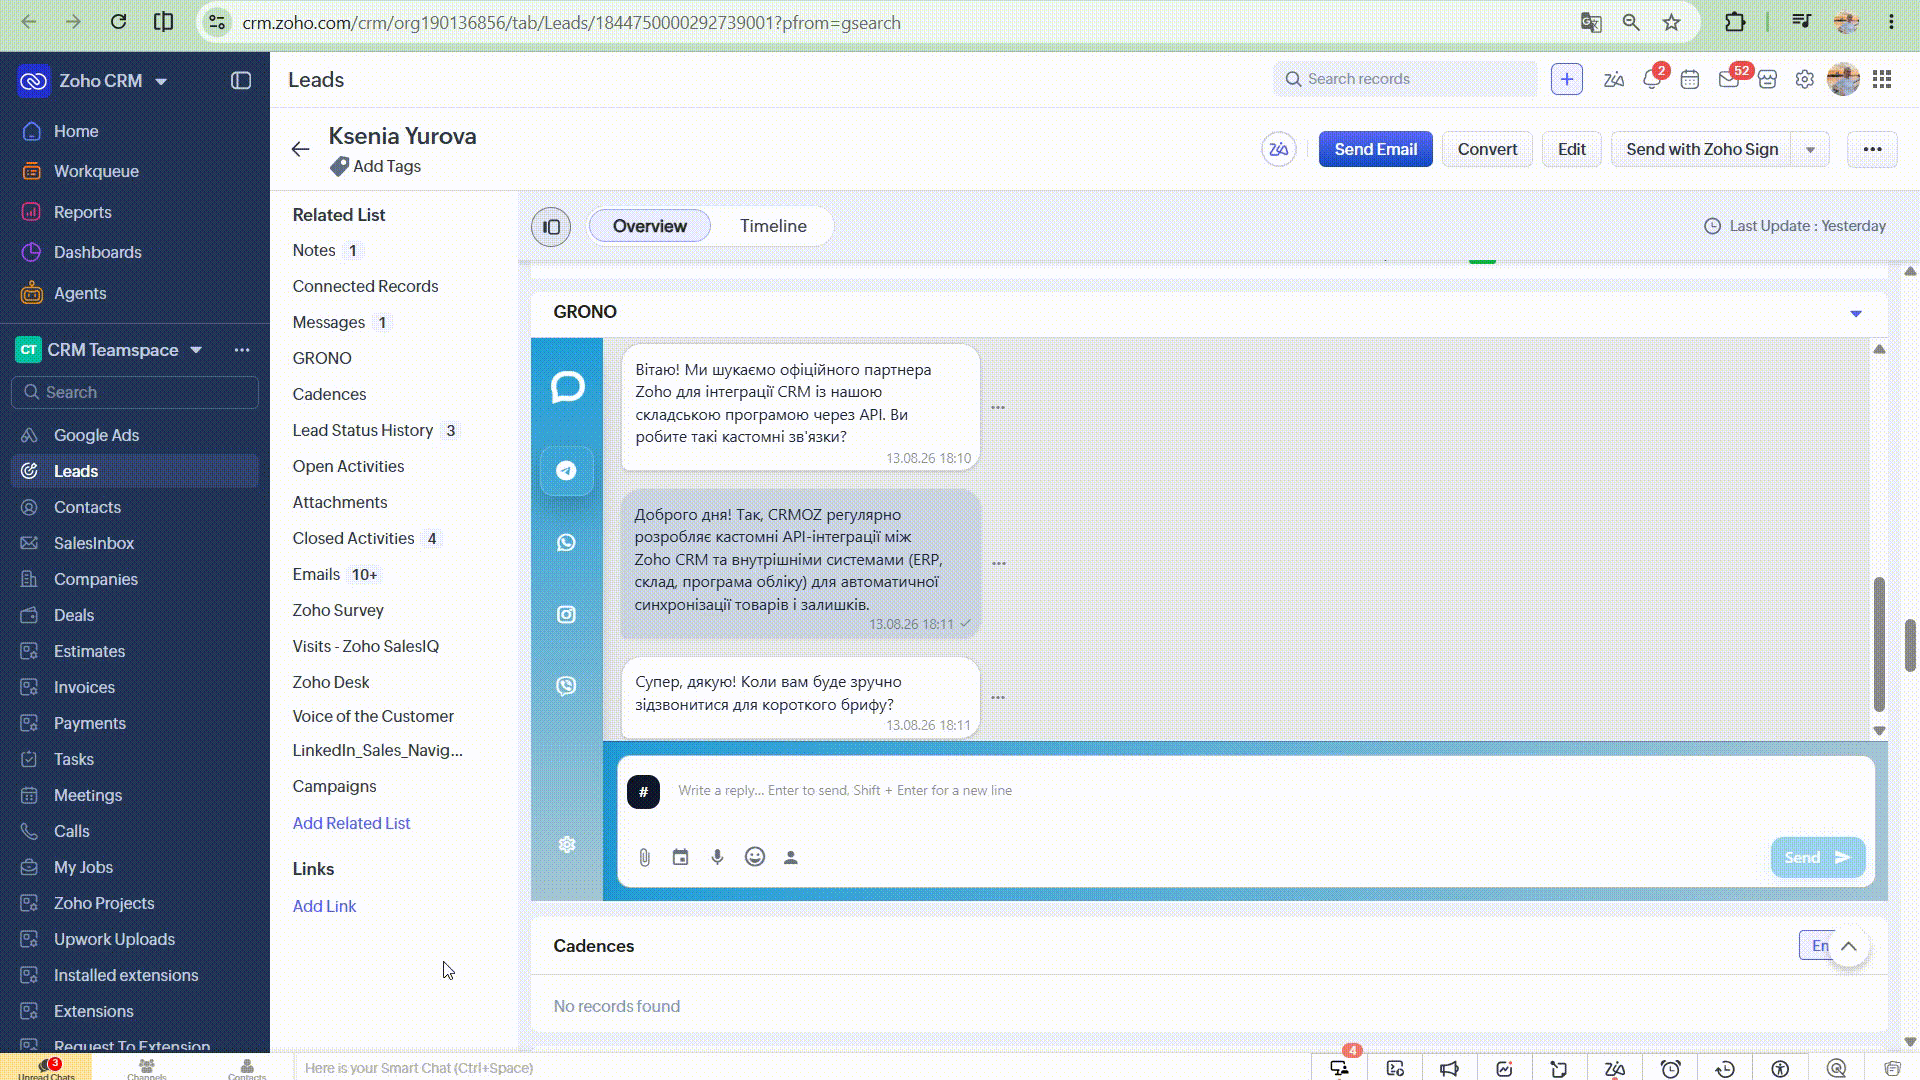Open options for the CRMOZ reply message

point(999,563)
